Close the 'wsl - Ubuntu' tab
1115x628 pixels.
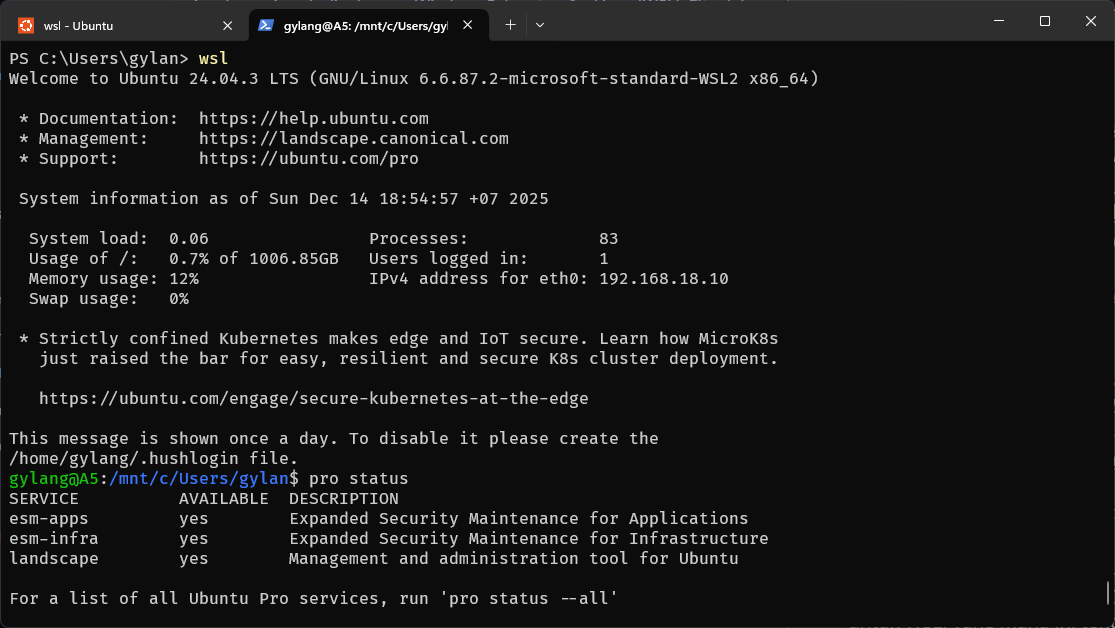(x=227, y=25)
